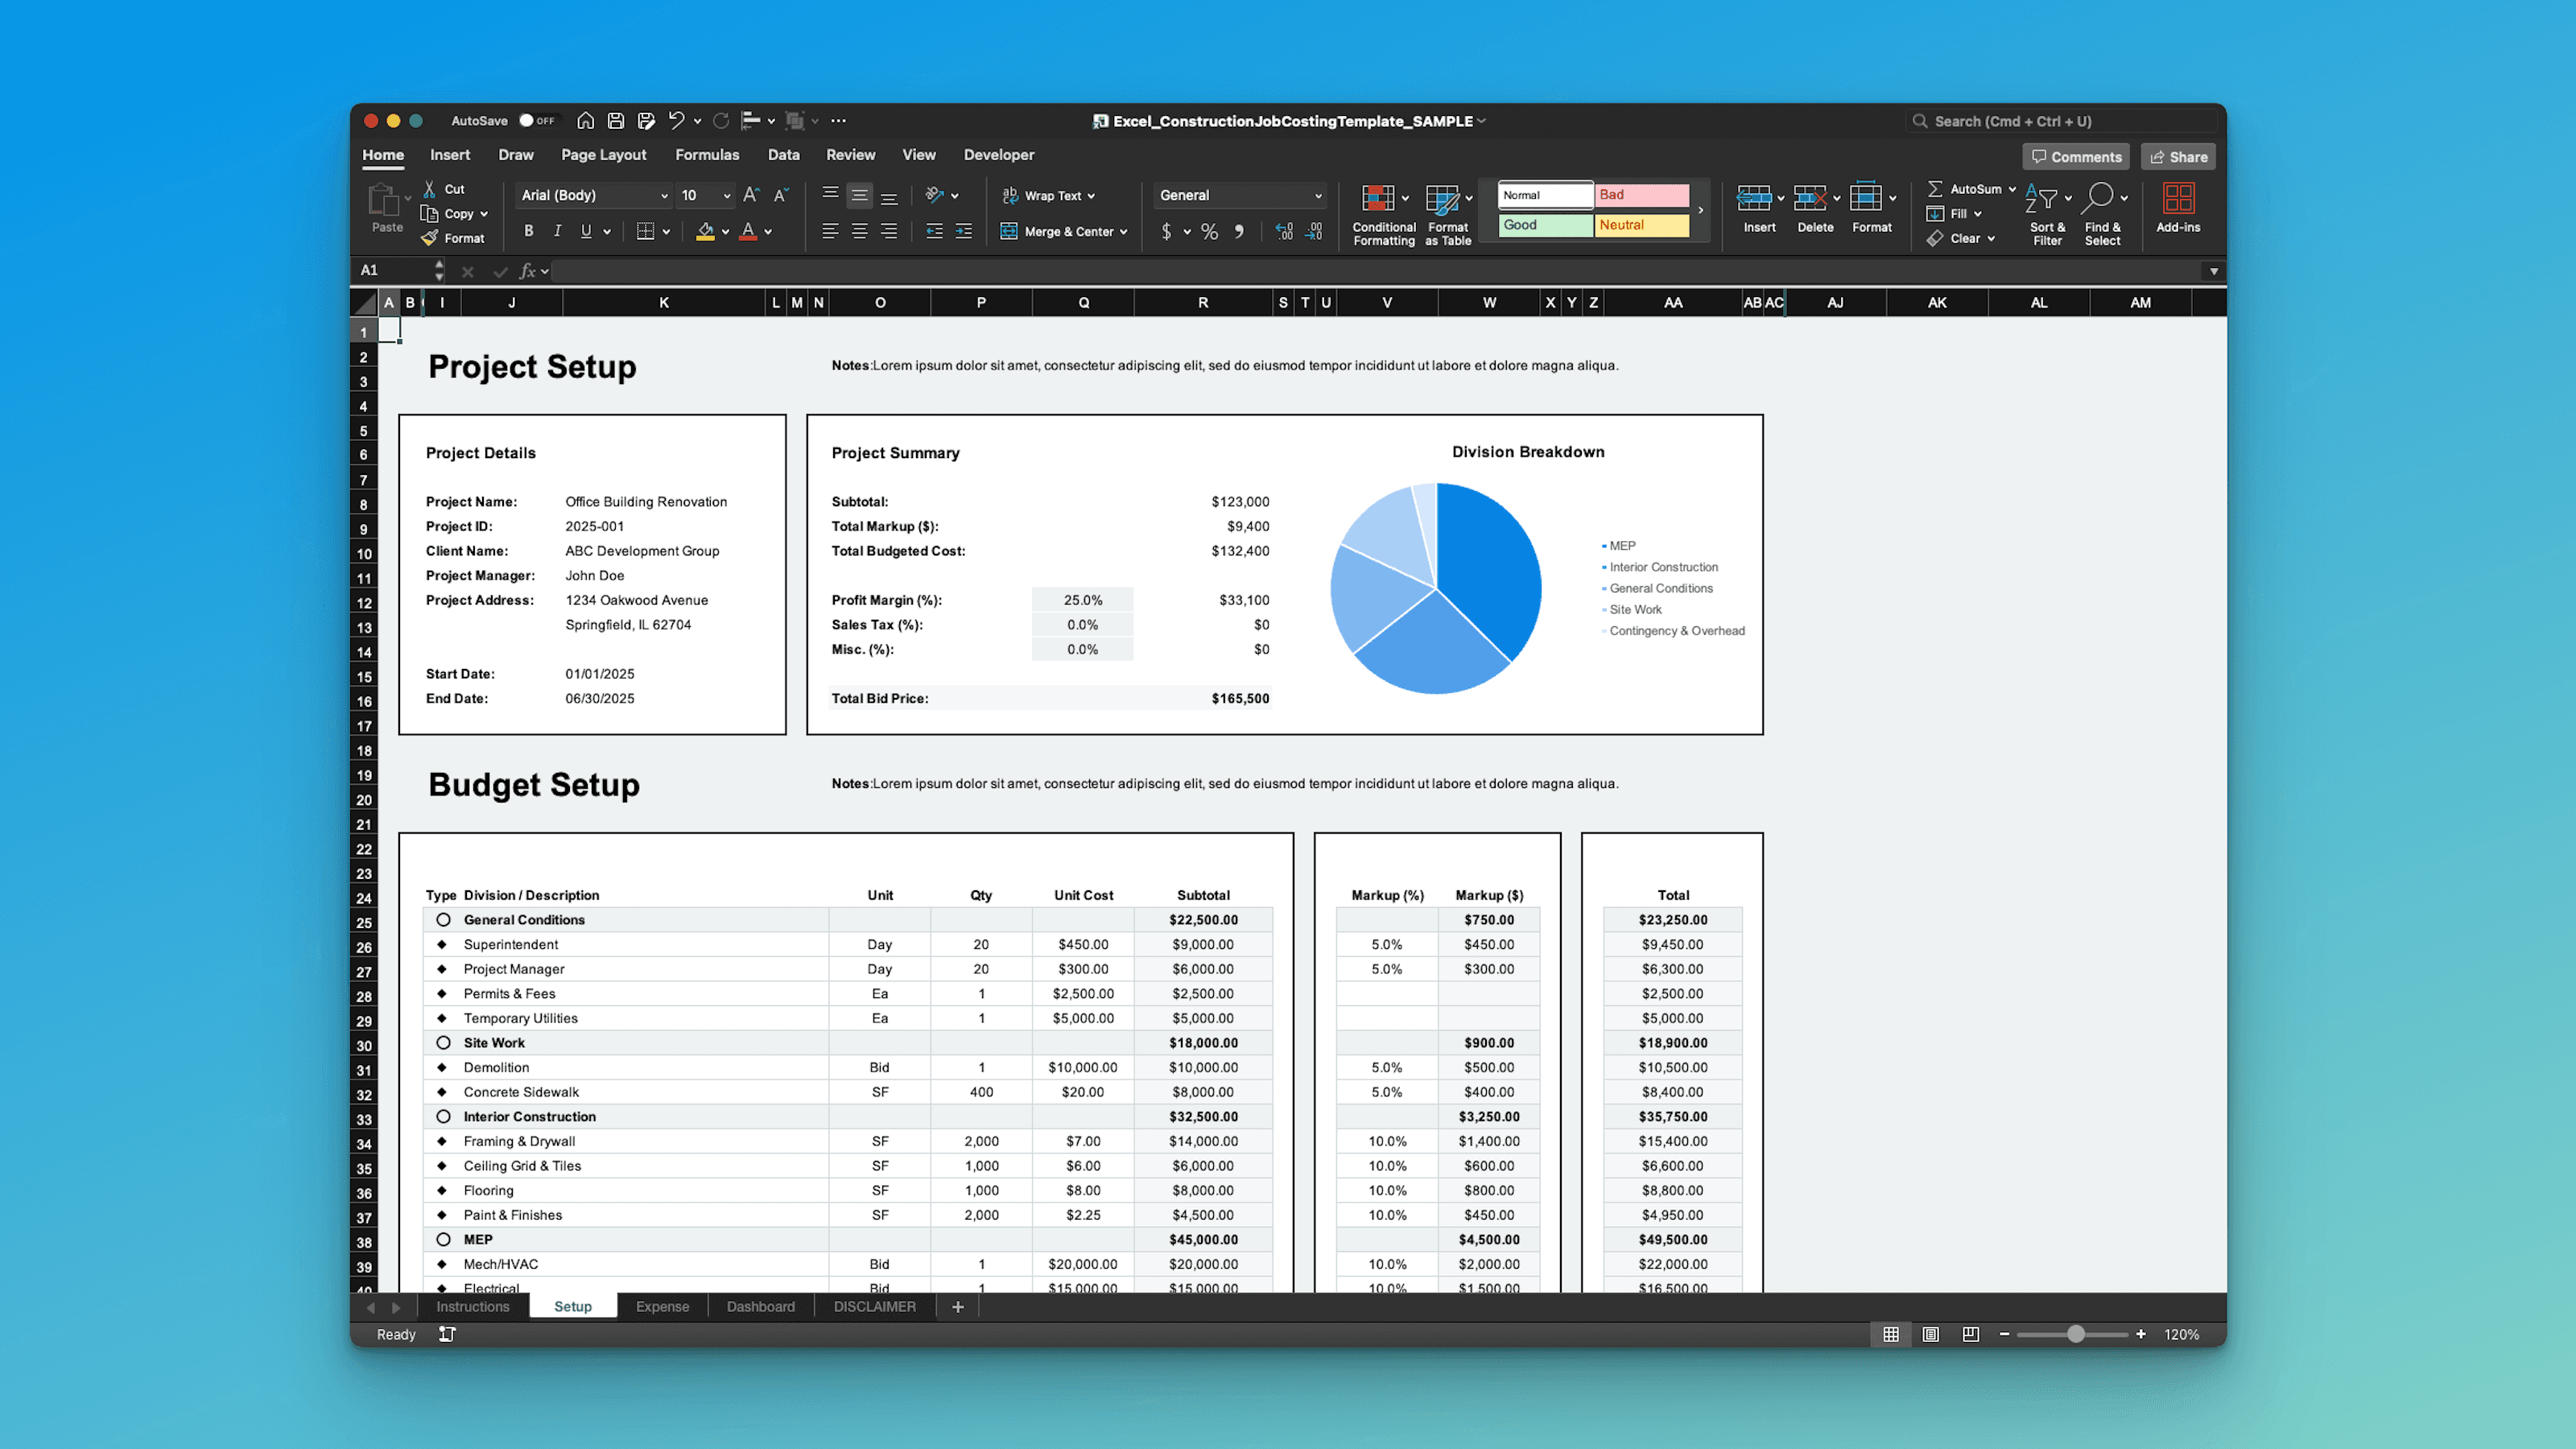The width and height of the screenshot is (2576, 1449).
Task: Toggle underline formatting
Action: (x=586, y=231)
